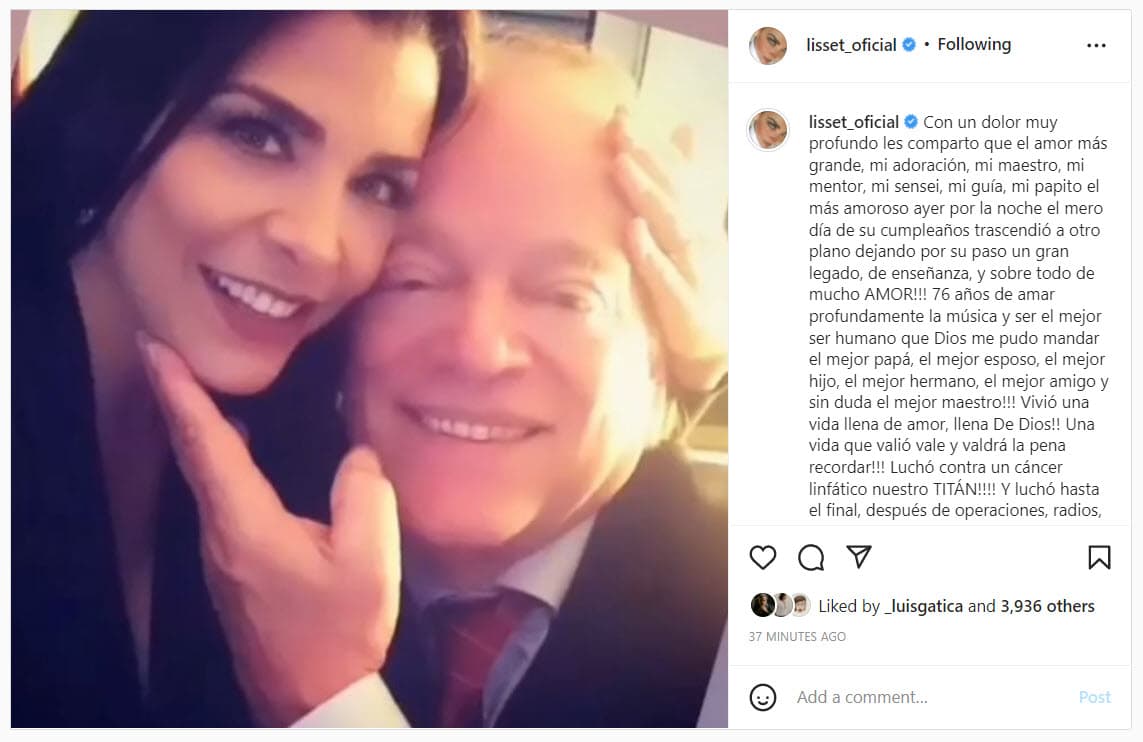Click the caption lisset_oficial profile avatar
This screenshot has width=1143, height=742.
tap(768, 130)
